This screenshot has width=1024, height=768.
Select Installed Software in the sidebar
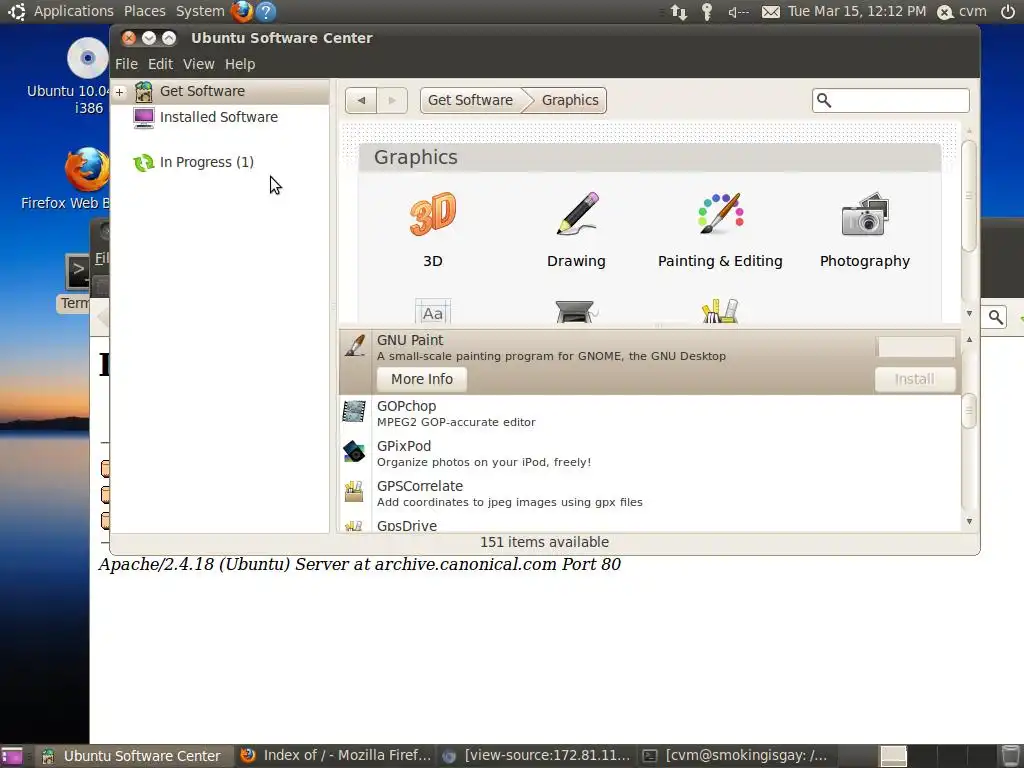(x=220, y=118)
